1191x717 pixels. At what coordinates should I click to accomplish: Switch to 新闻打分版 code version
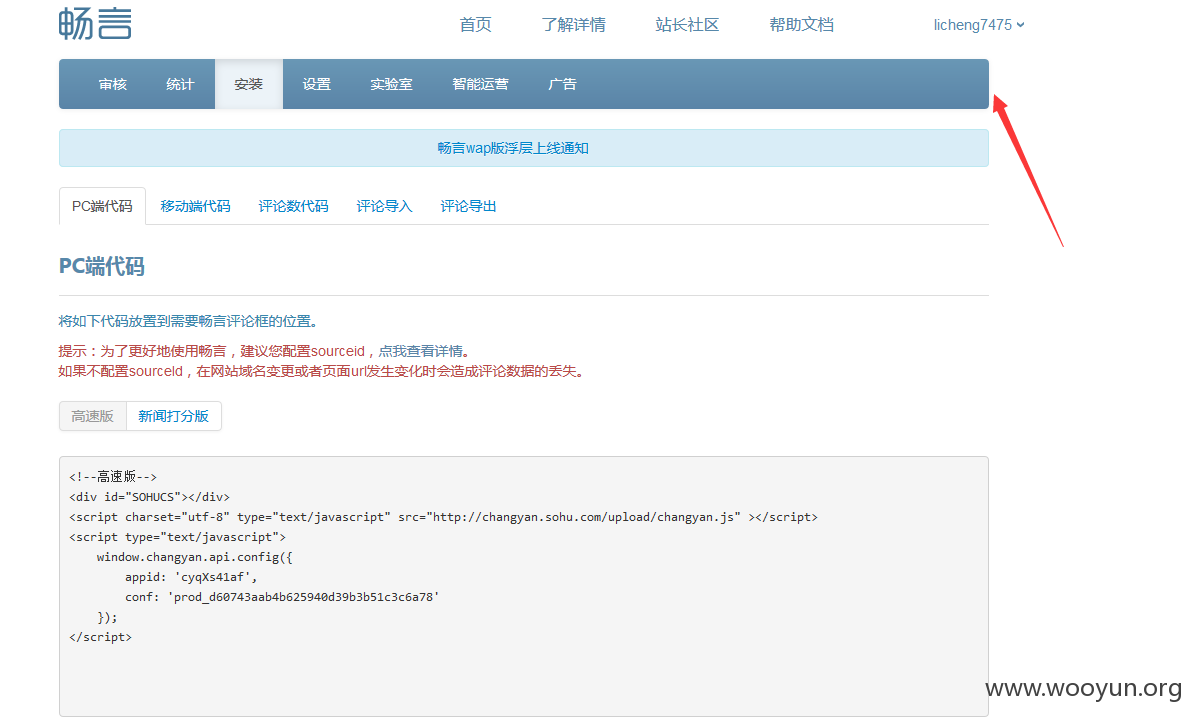click(x=173, y=416)
